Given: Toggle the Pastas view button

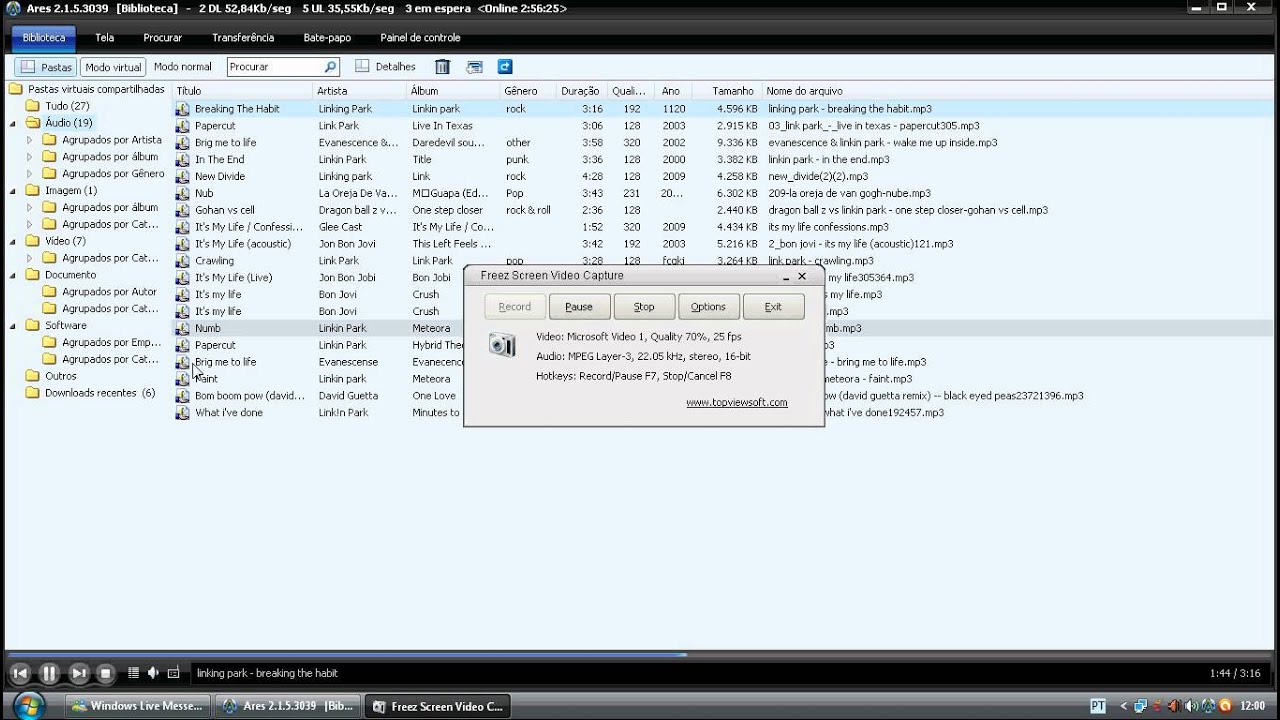Looking at the screenshot, I should pos(45,67).
